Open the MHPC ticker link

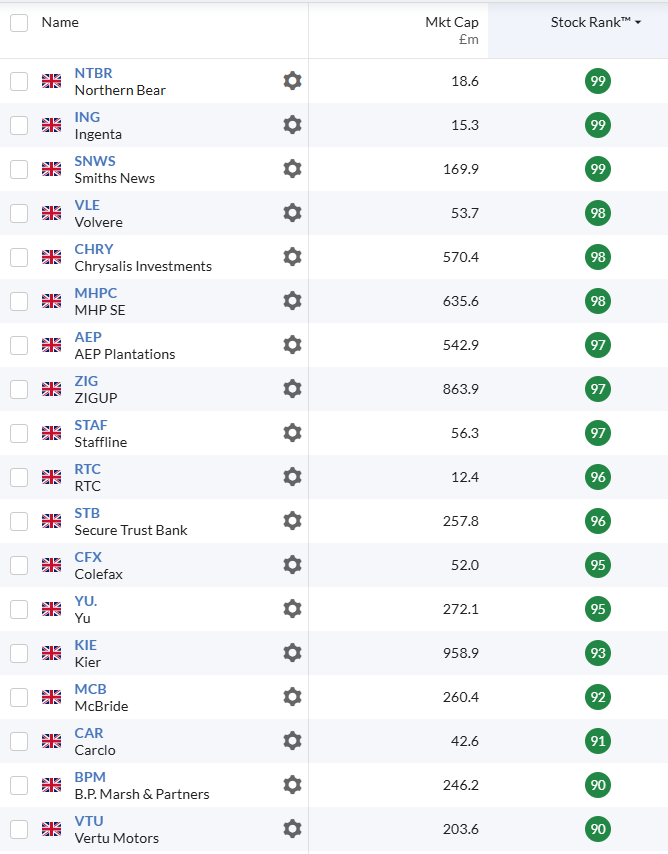tap(95, 293)
